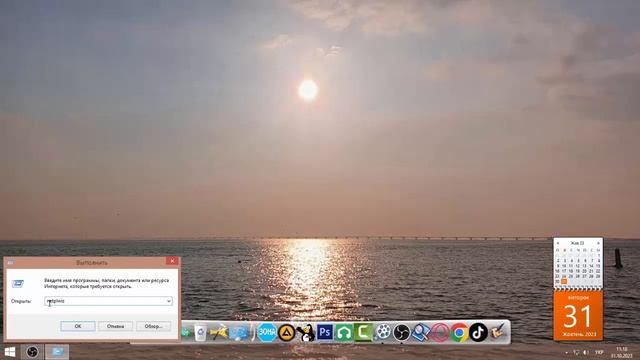640x360 pixels.
Task: Select the Run dialog taskbar button
Action: 57,352
